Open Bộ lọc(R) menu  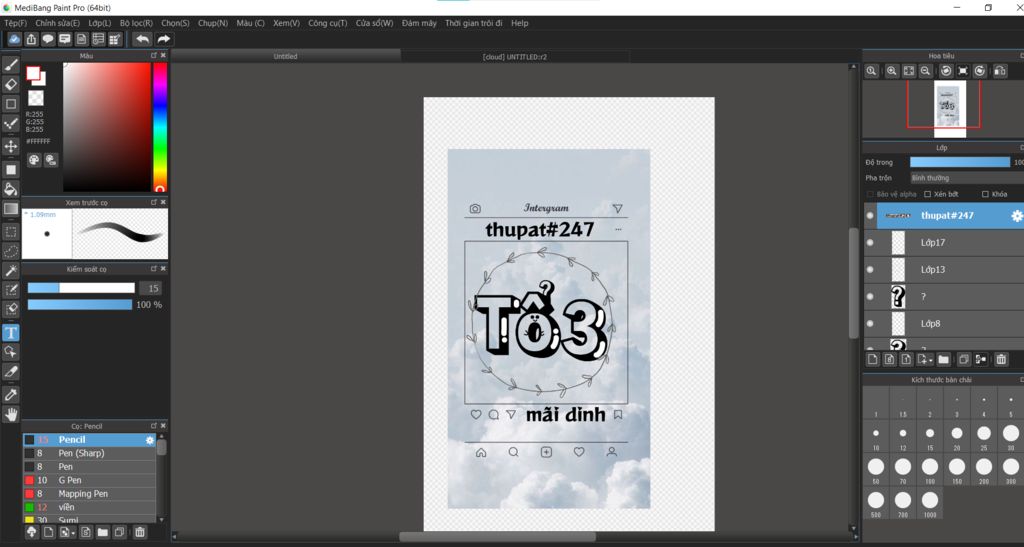tap(136, 23)
